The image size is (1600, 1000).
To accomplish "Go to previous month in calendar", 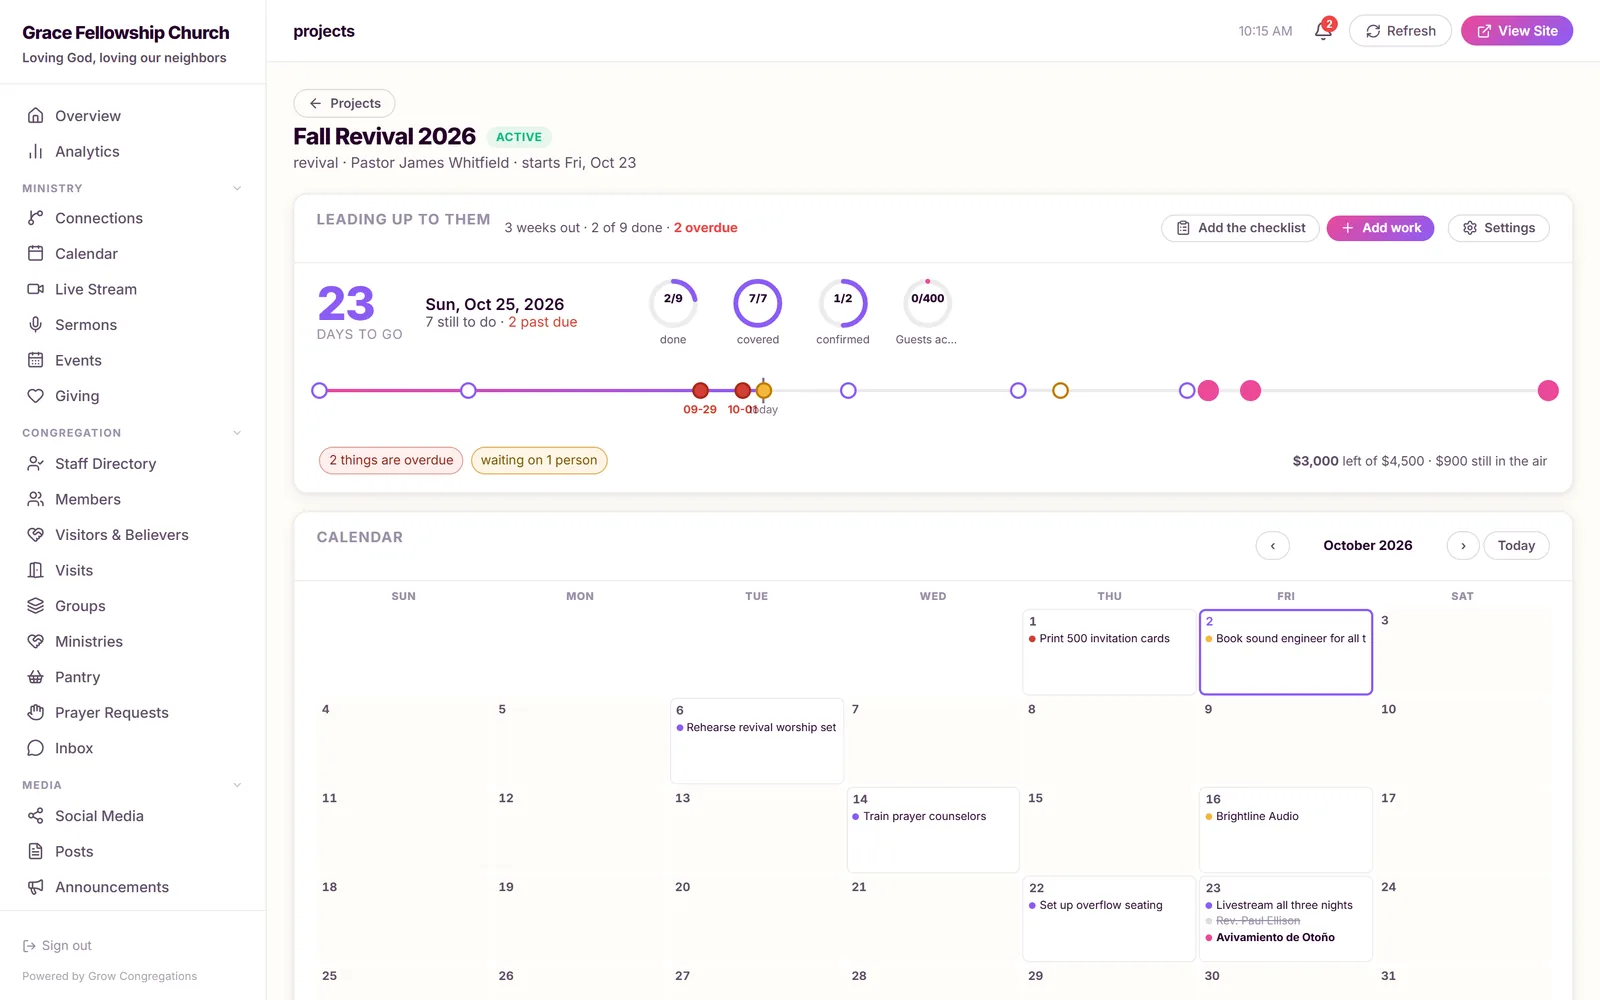I will (x=1273, y=546).
